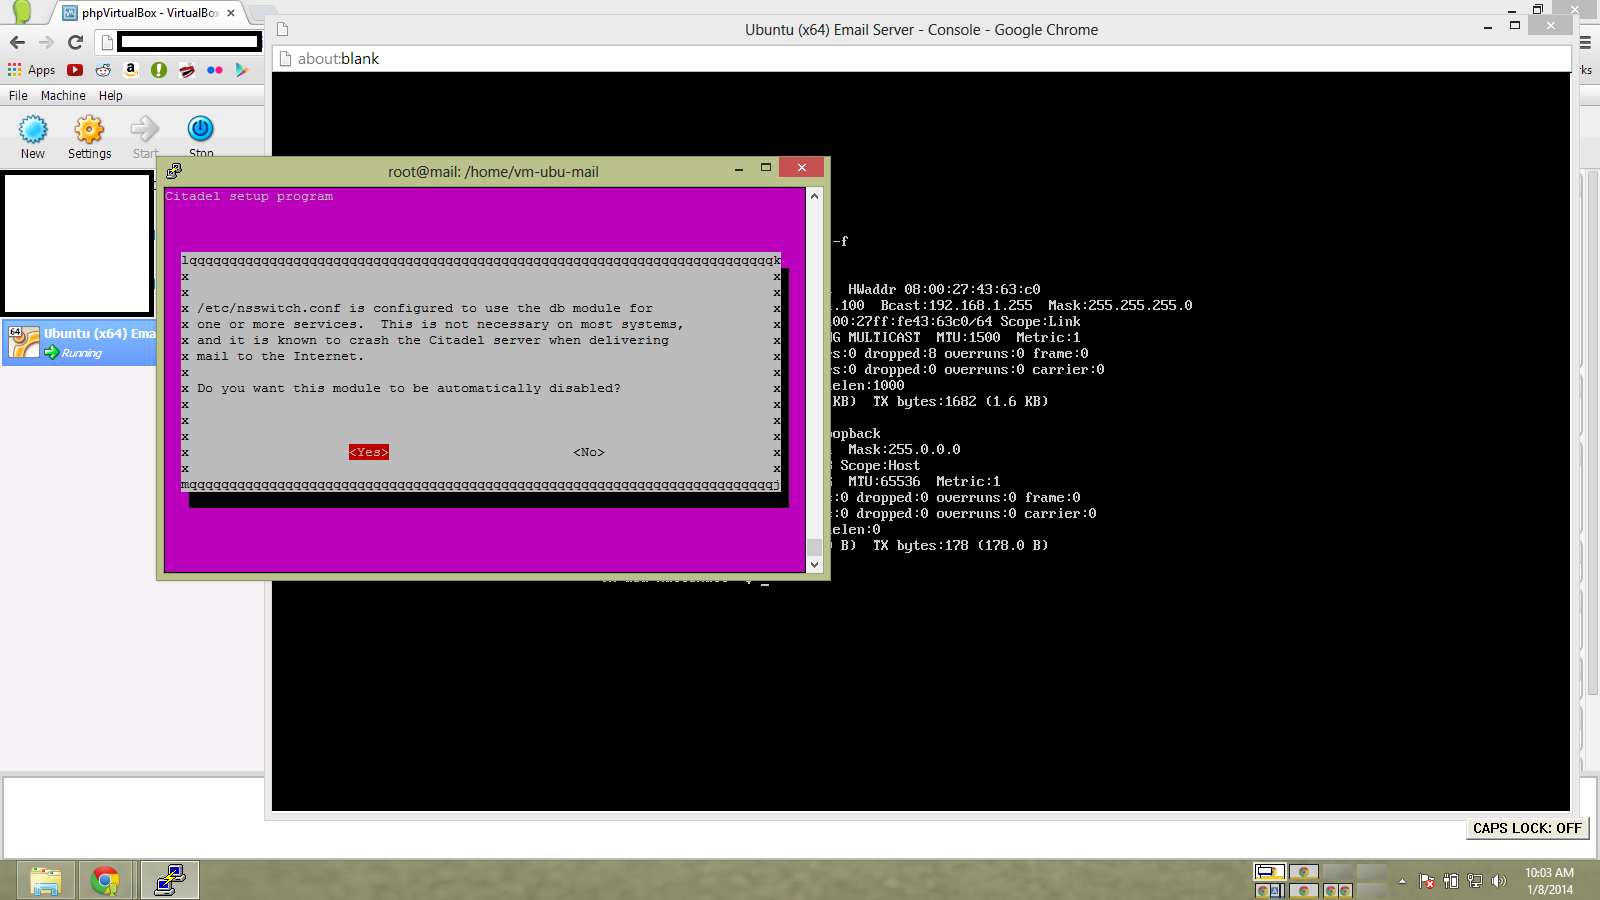The height and width of the screenshot is (900, 1600).
Task: Click the Chrome user avatar icon
Action: click(x=21, y=11)
